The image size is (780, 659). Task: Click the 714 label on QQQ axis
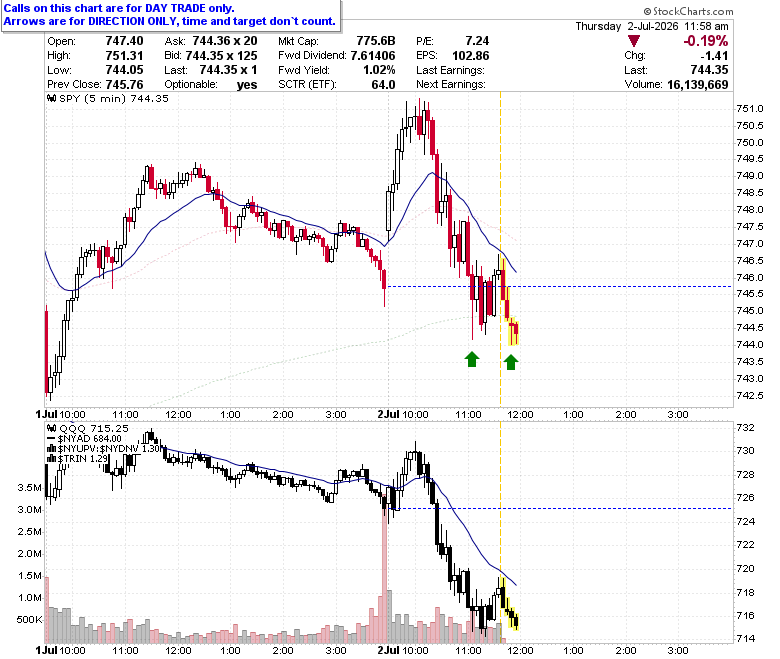[x=745, y=639]
